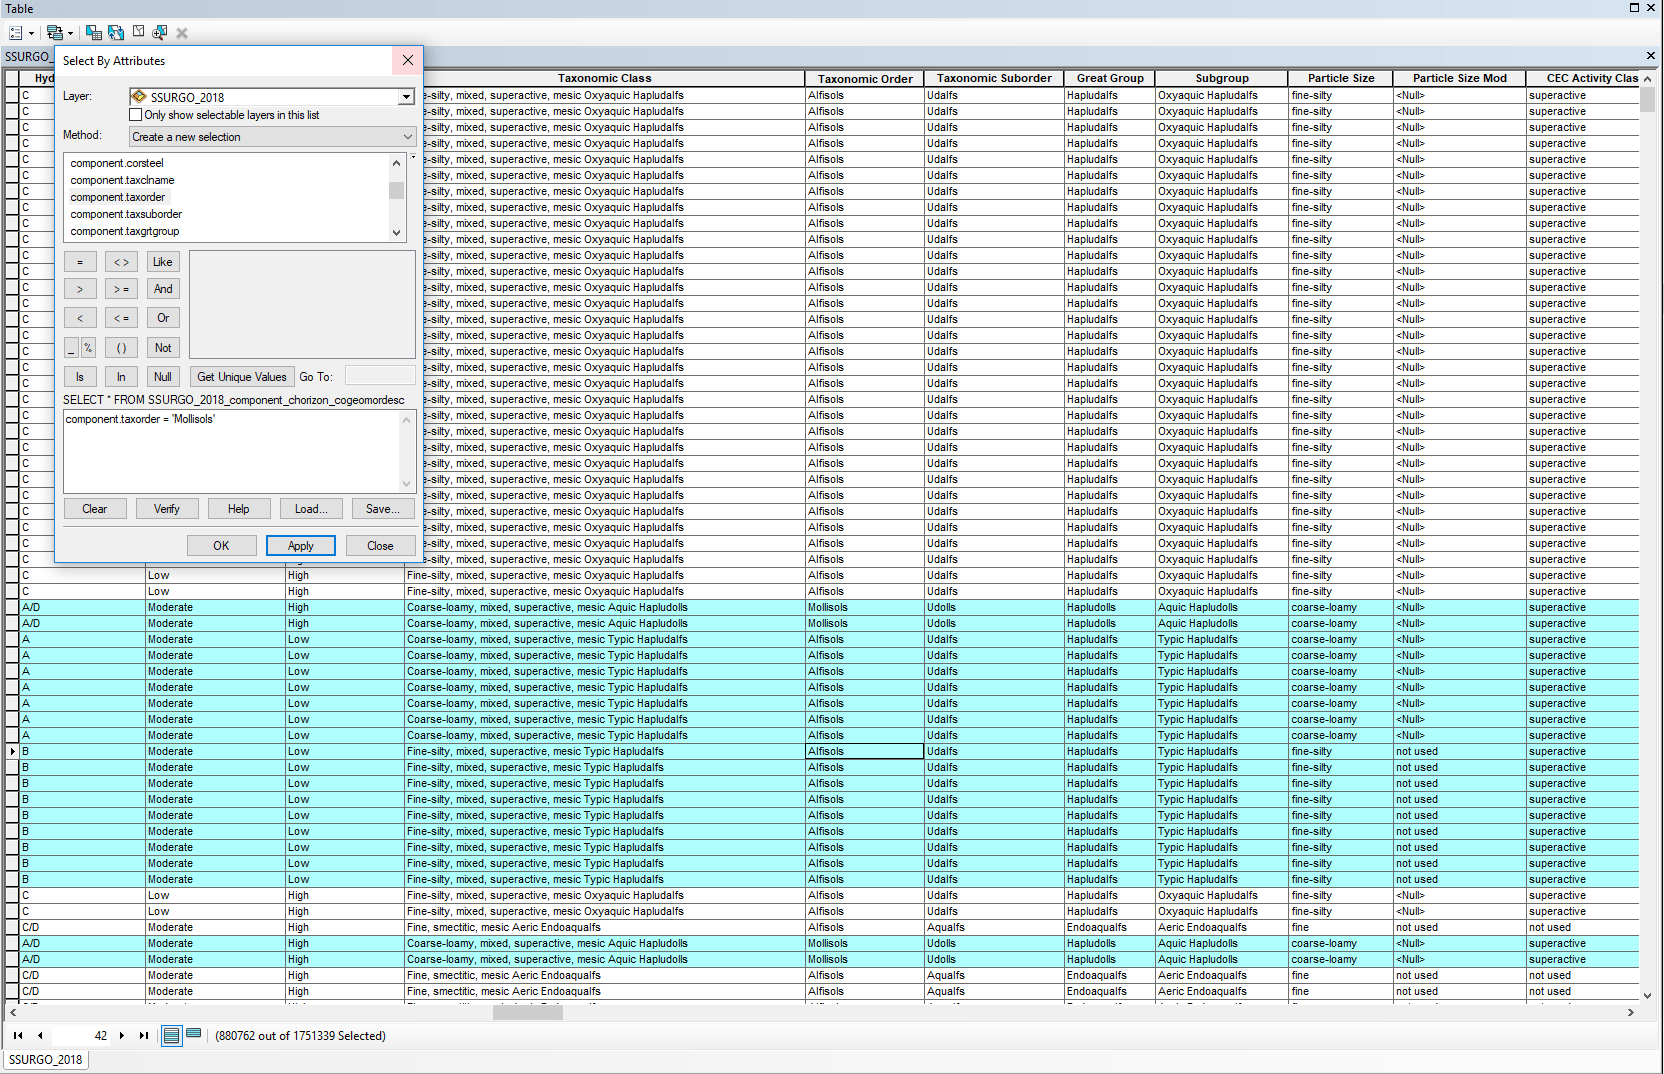Click the Delete Selected toolbar icon
1664x1074 pixels.
[x=182, y=33]
